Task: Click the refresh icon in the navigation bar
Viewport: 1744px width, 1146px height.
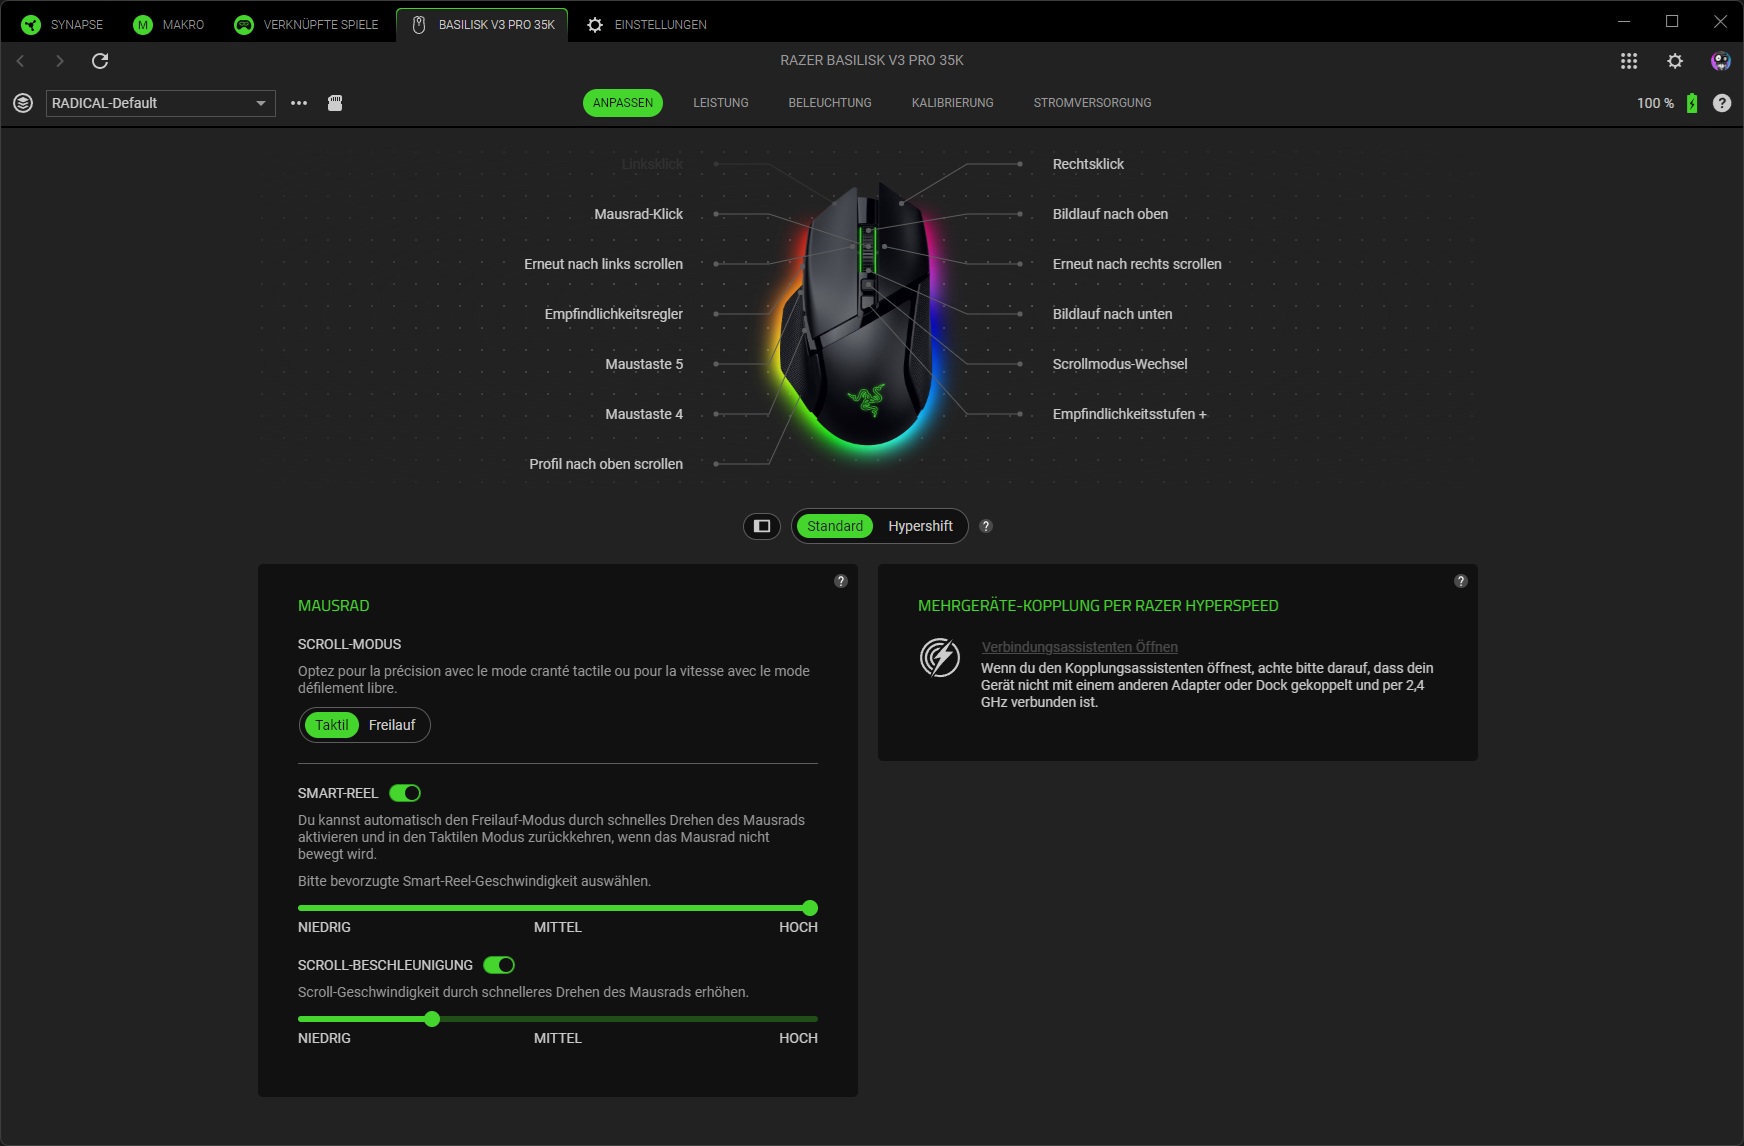Action: 100,61
